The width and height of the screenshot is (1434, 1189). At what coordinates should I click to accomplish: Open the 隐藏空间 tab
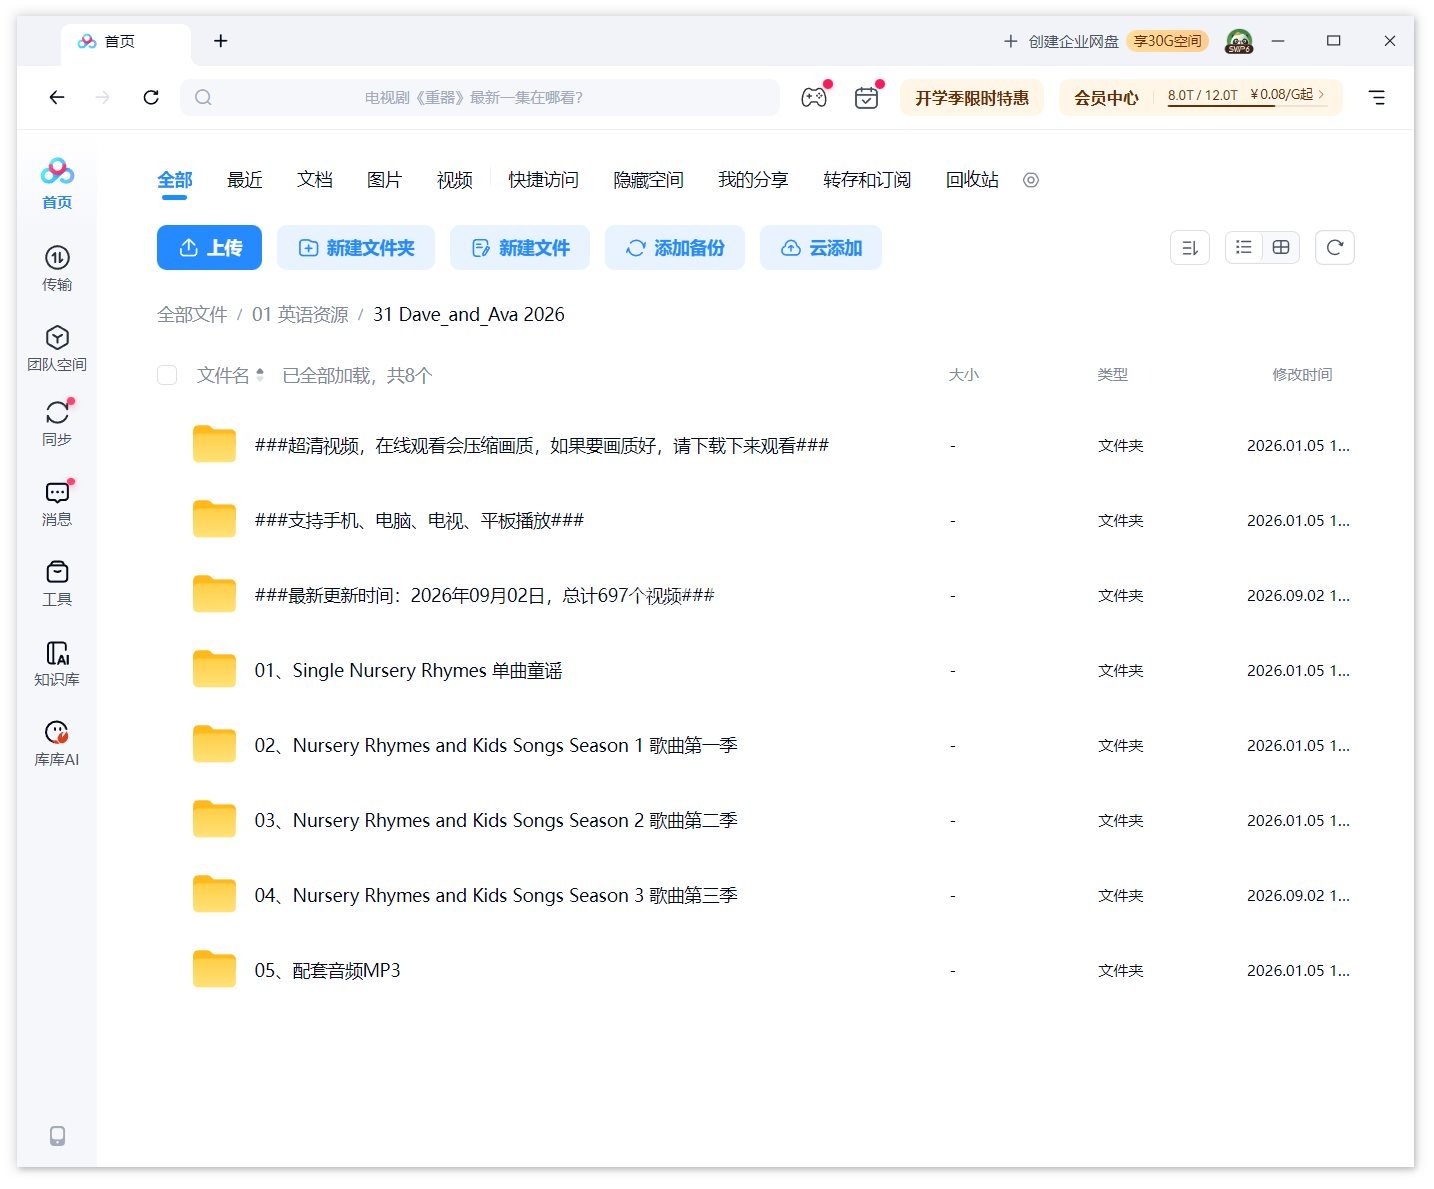[x=648, y=180]
